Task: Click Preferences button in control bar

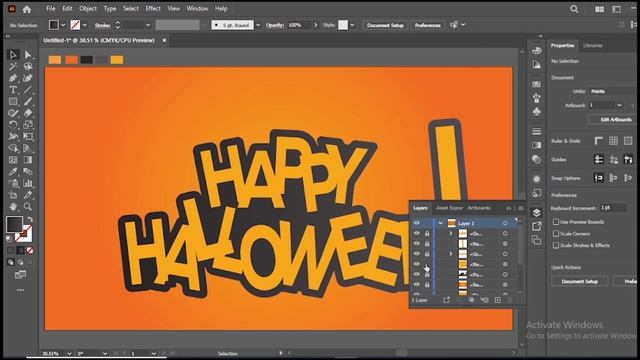Action: (x=428, y=25)
